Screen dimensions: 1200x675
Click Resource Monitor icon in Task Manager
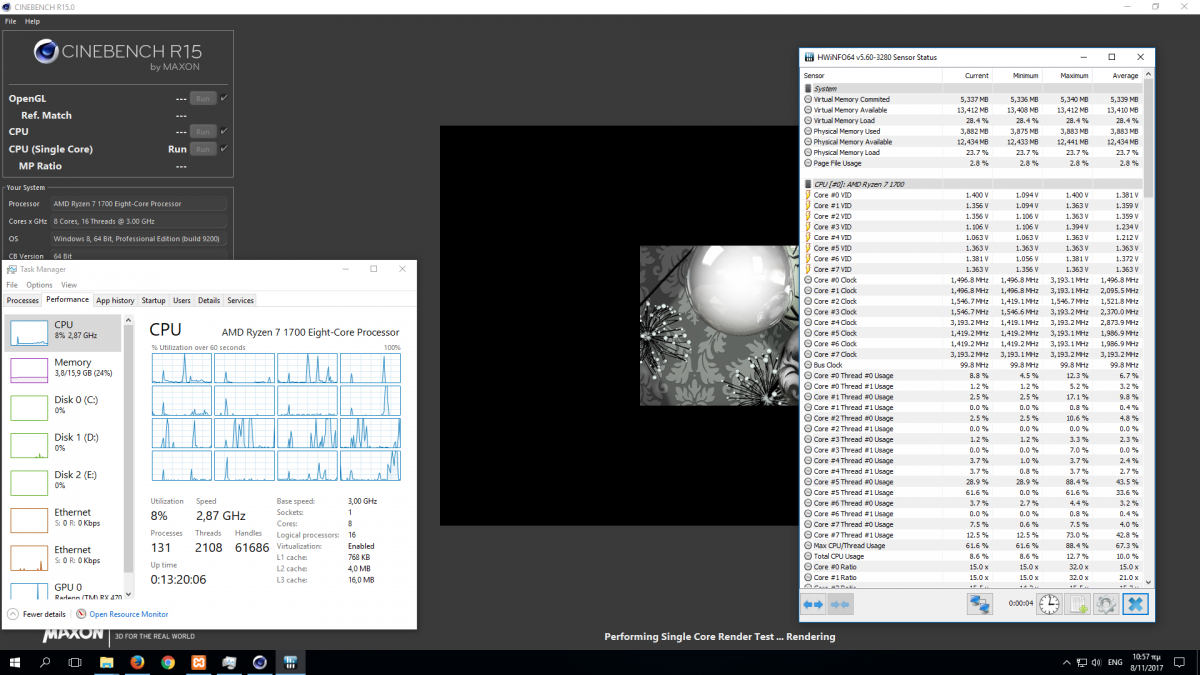[x=82, y=614]
